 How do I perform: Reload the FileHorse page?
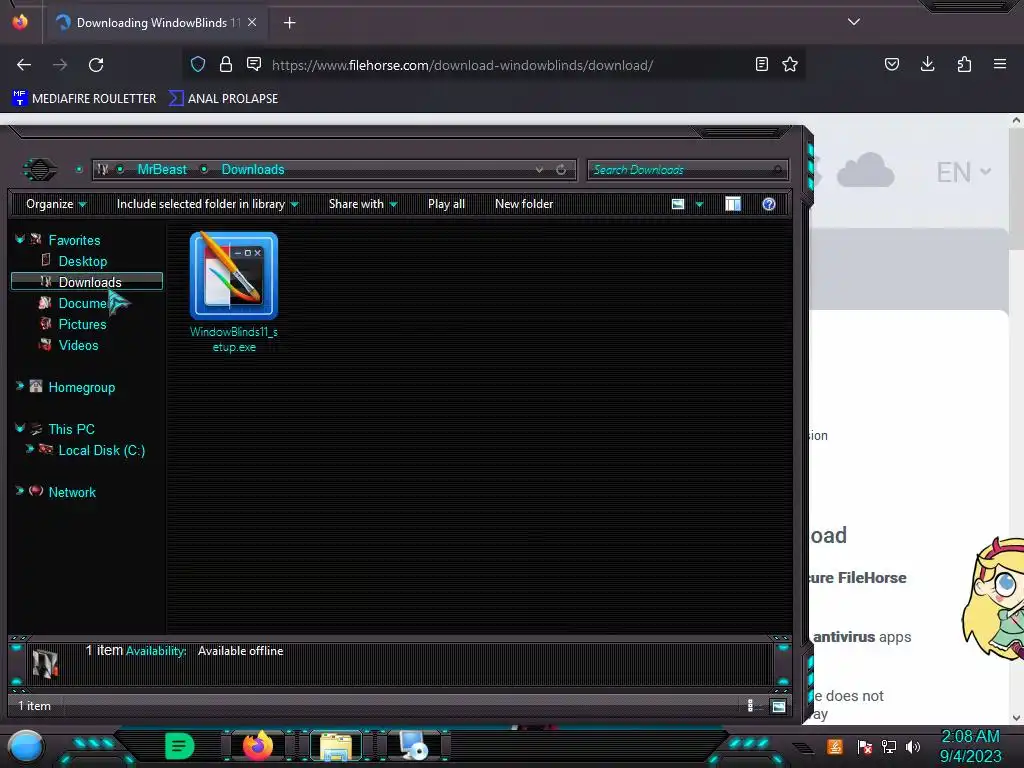(96, 65)
